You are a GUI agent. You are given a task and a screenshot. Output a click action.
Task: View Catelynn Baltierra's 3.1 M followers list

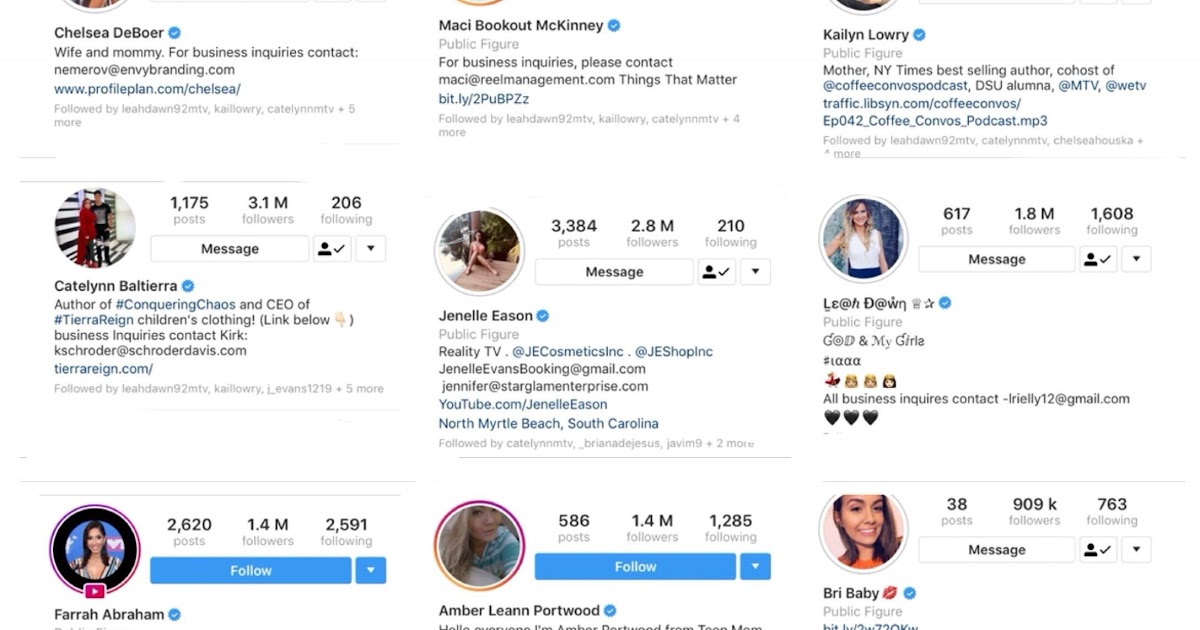click(268, 210)
